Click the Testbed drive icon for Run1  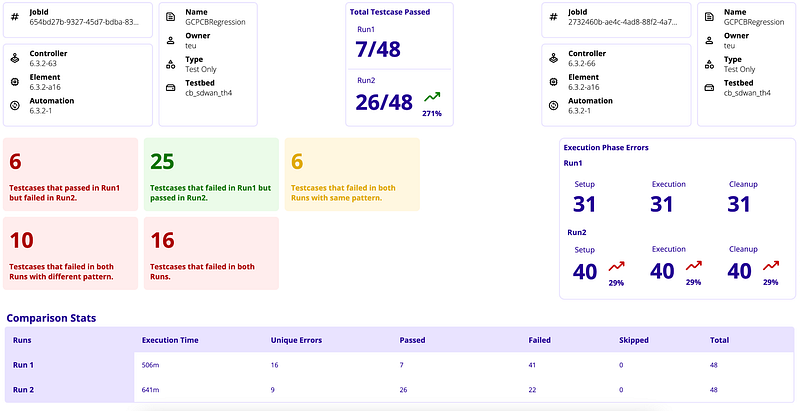[171, 88]
